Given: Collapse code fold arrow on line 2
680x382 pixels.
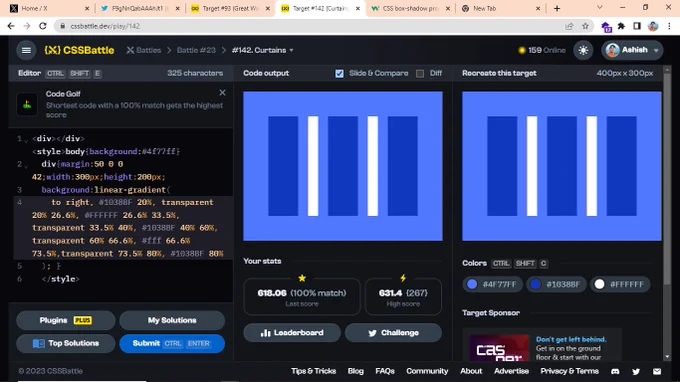Looking at the screenshot, I should [26, 166].
